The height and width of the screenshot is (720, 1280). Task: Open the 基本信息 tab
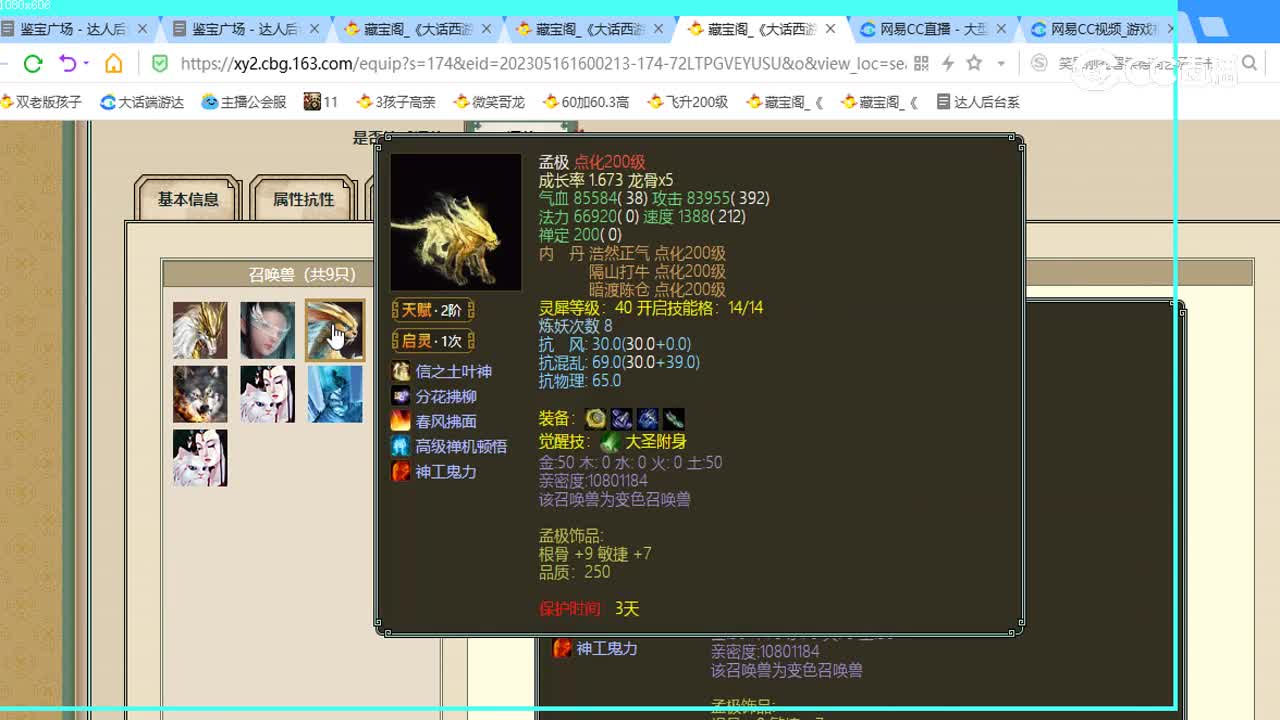188,199
